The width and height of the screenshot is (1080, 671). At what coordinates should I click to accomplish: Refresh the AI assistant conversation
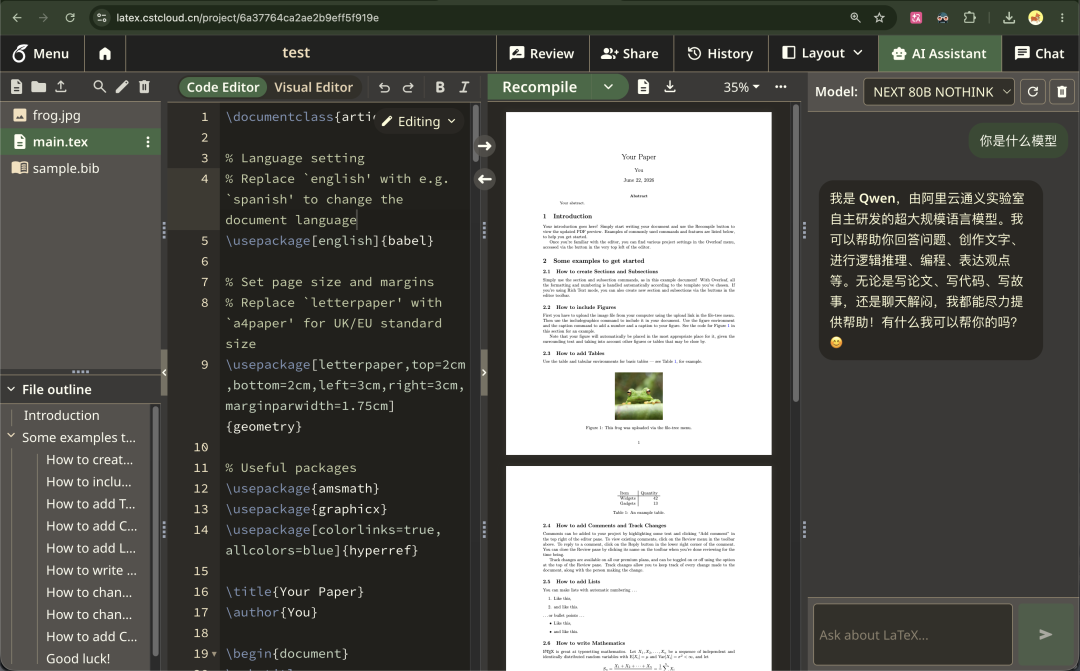1032,92
